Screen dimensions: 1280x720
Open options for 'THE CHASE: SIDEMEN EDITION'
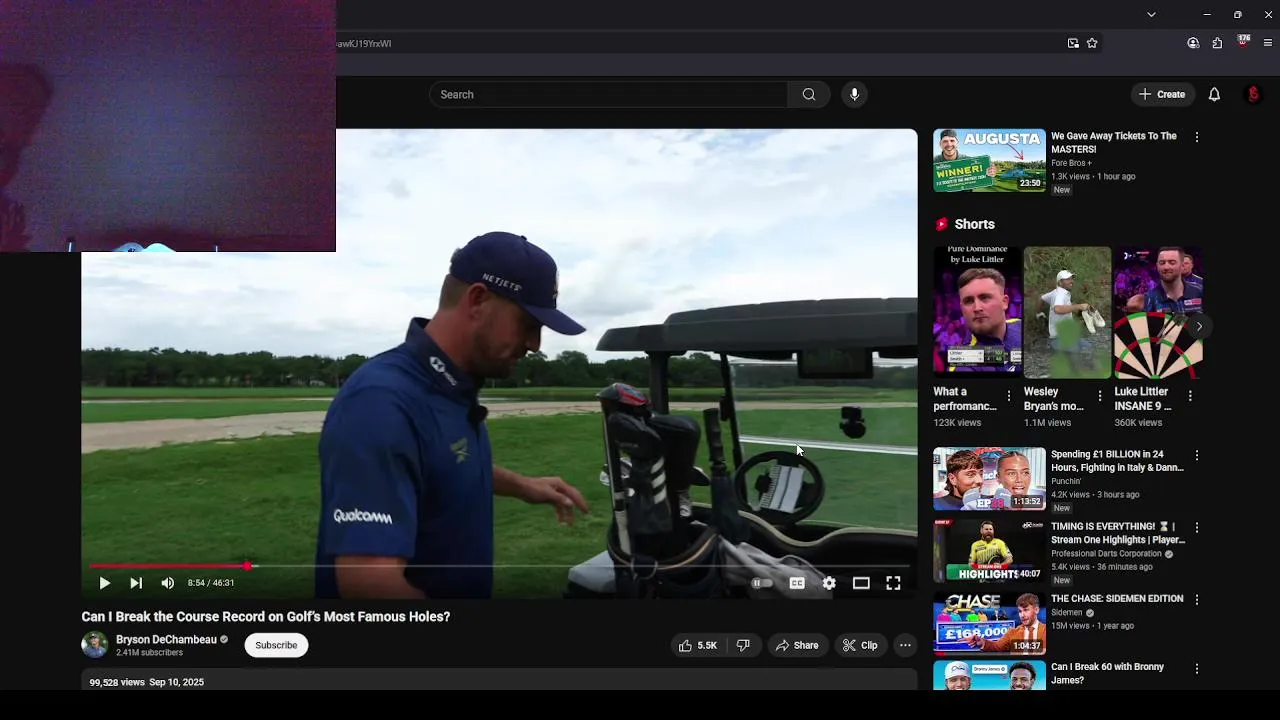click(x=1197, y=600)
